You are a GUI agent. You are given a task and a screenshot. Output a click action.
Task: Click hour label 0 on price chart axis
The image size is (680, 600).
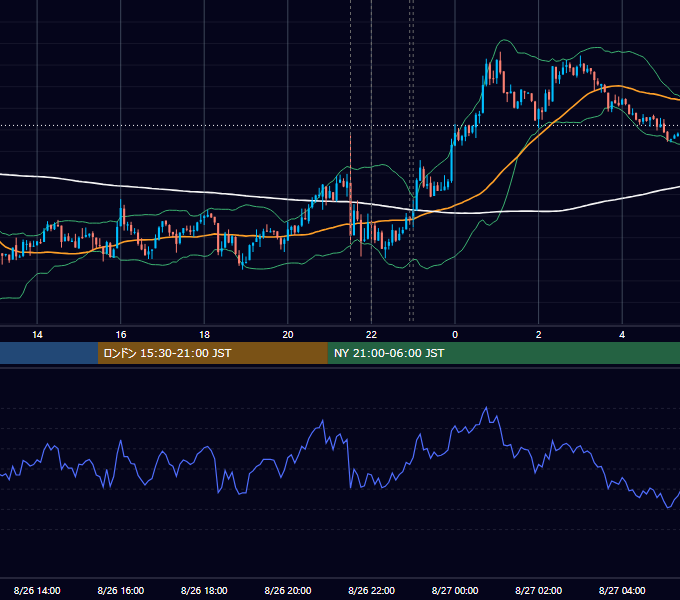click(455, 335)
